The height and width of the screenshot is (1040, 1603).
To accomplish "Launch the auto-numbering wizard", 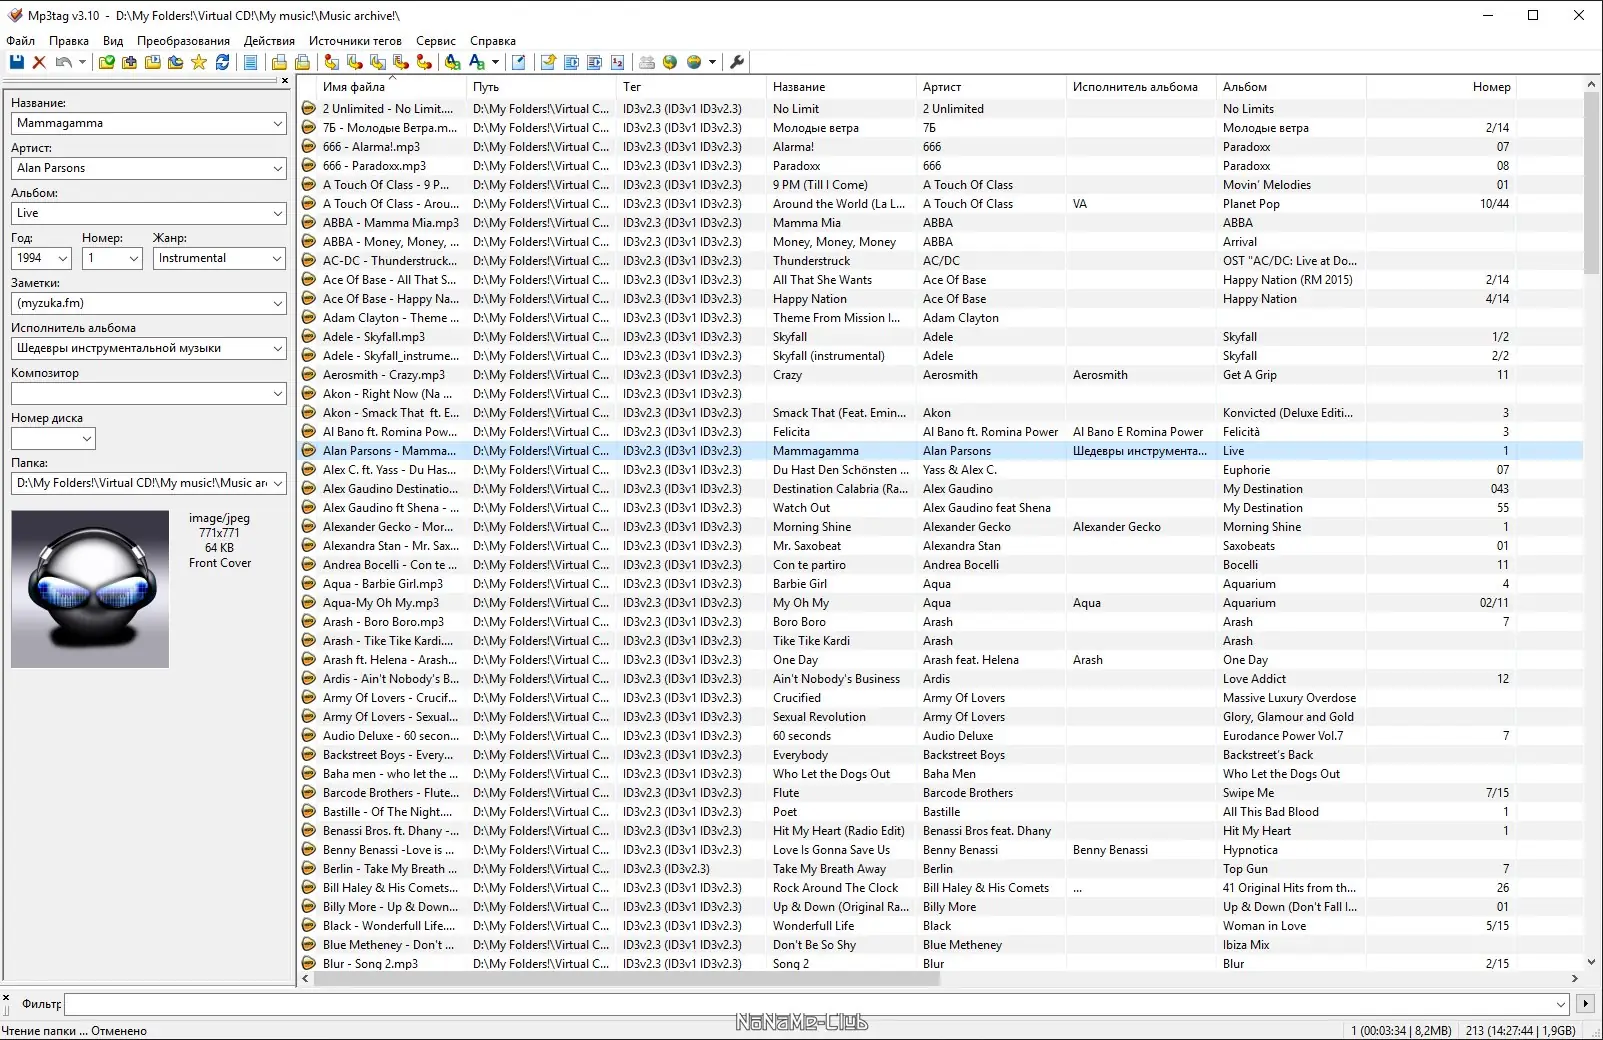I will 618,62.
